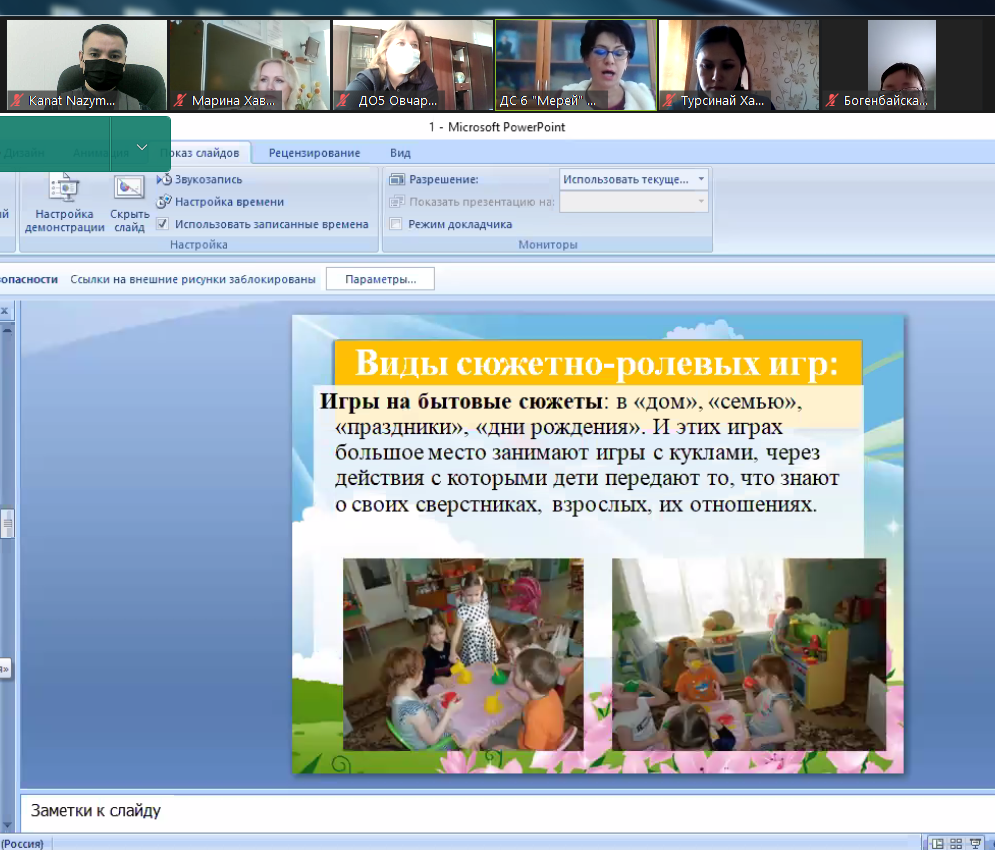Expand the collapsed panel chevron on left edge
Screen dimensions: 995x850
[5, 668]
